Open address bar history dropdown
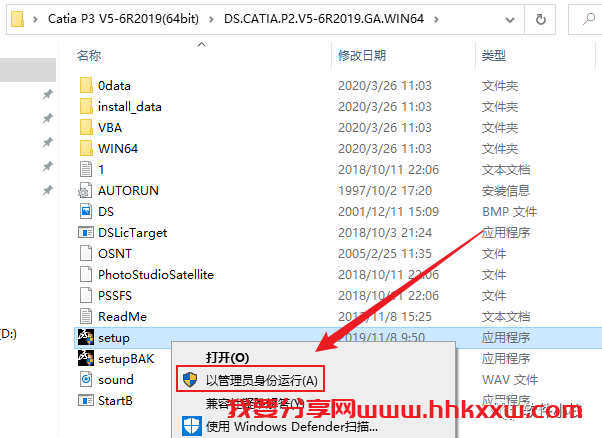The width and height of the screenshot is (602, 438). pos(509,20)
